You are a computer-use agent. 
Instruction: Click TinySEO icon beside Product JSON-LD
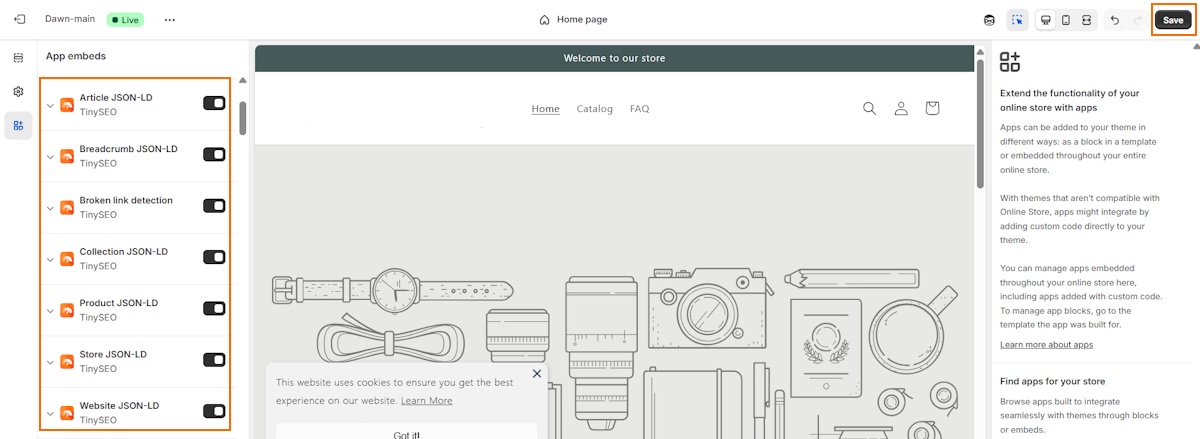(67, 309)
